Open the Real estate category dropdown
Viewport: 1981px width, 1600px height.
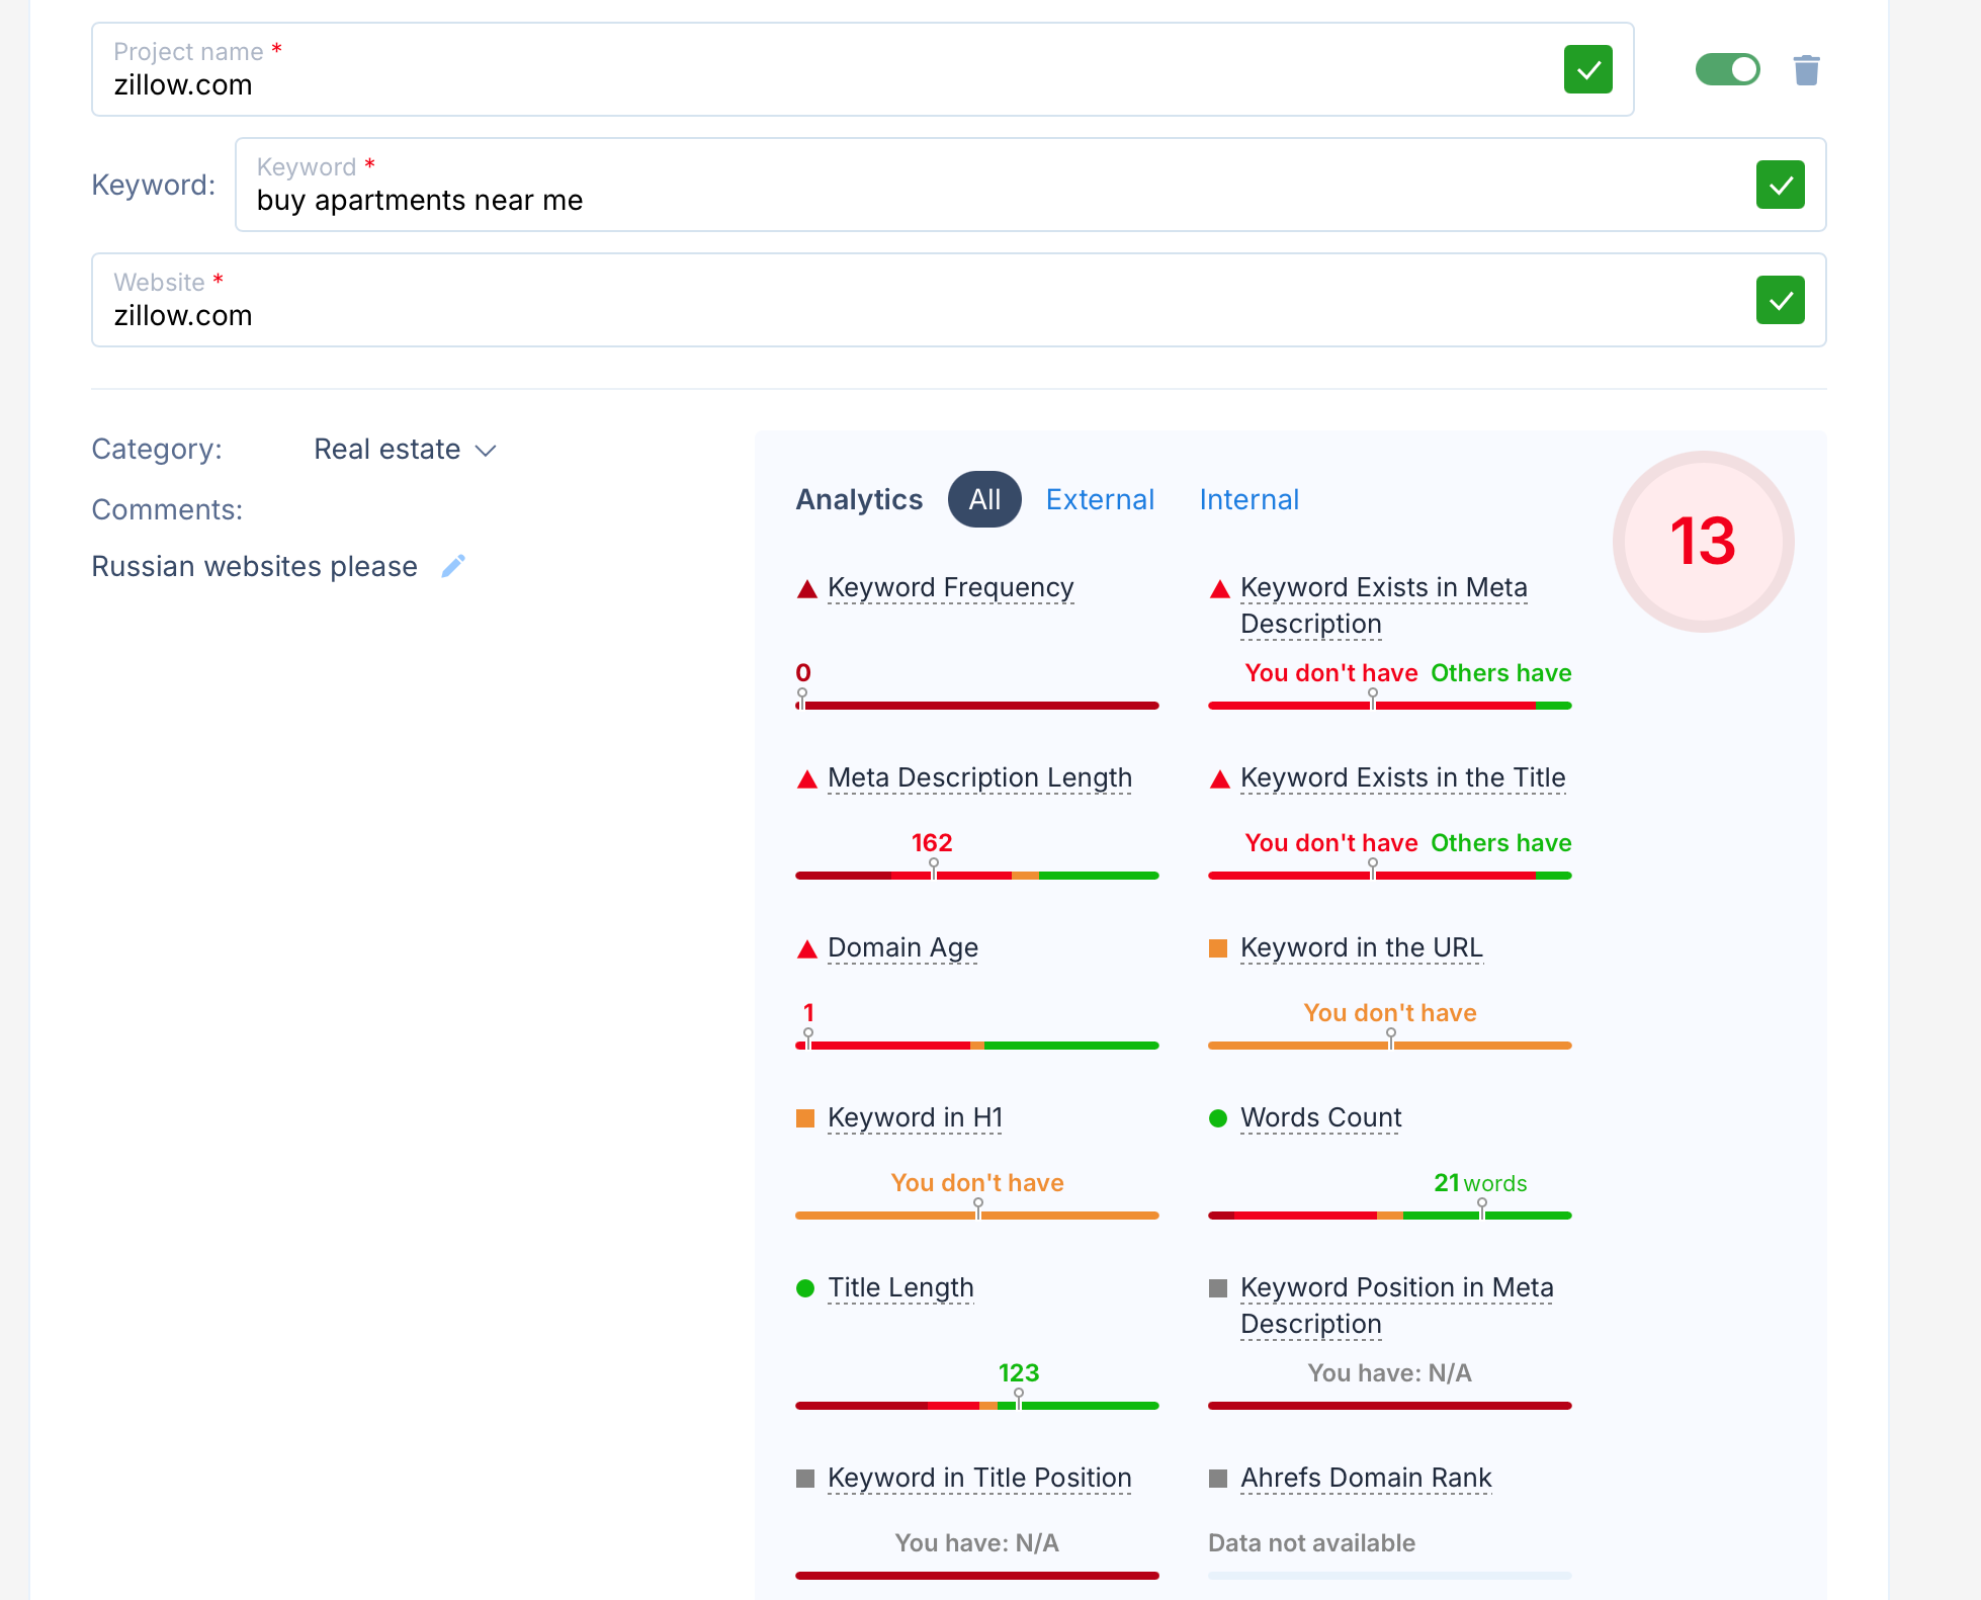405,449
